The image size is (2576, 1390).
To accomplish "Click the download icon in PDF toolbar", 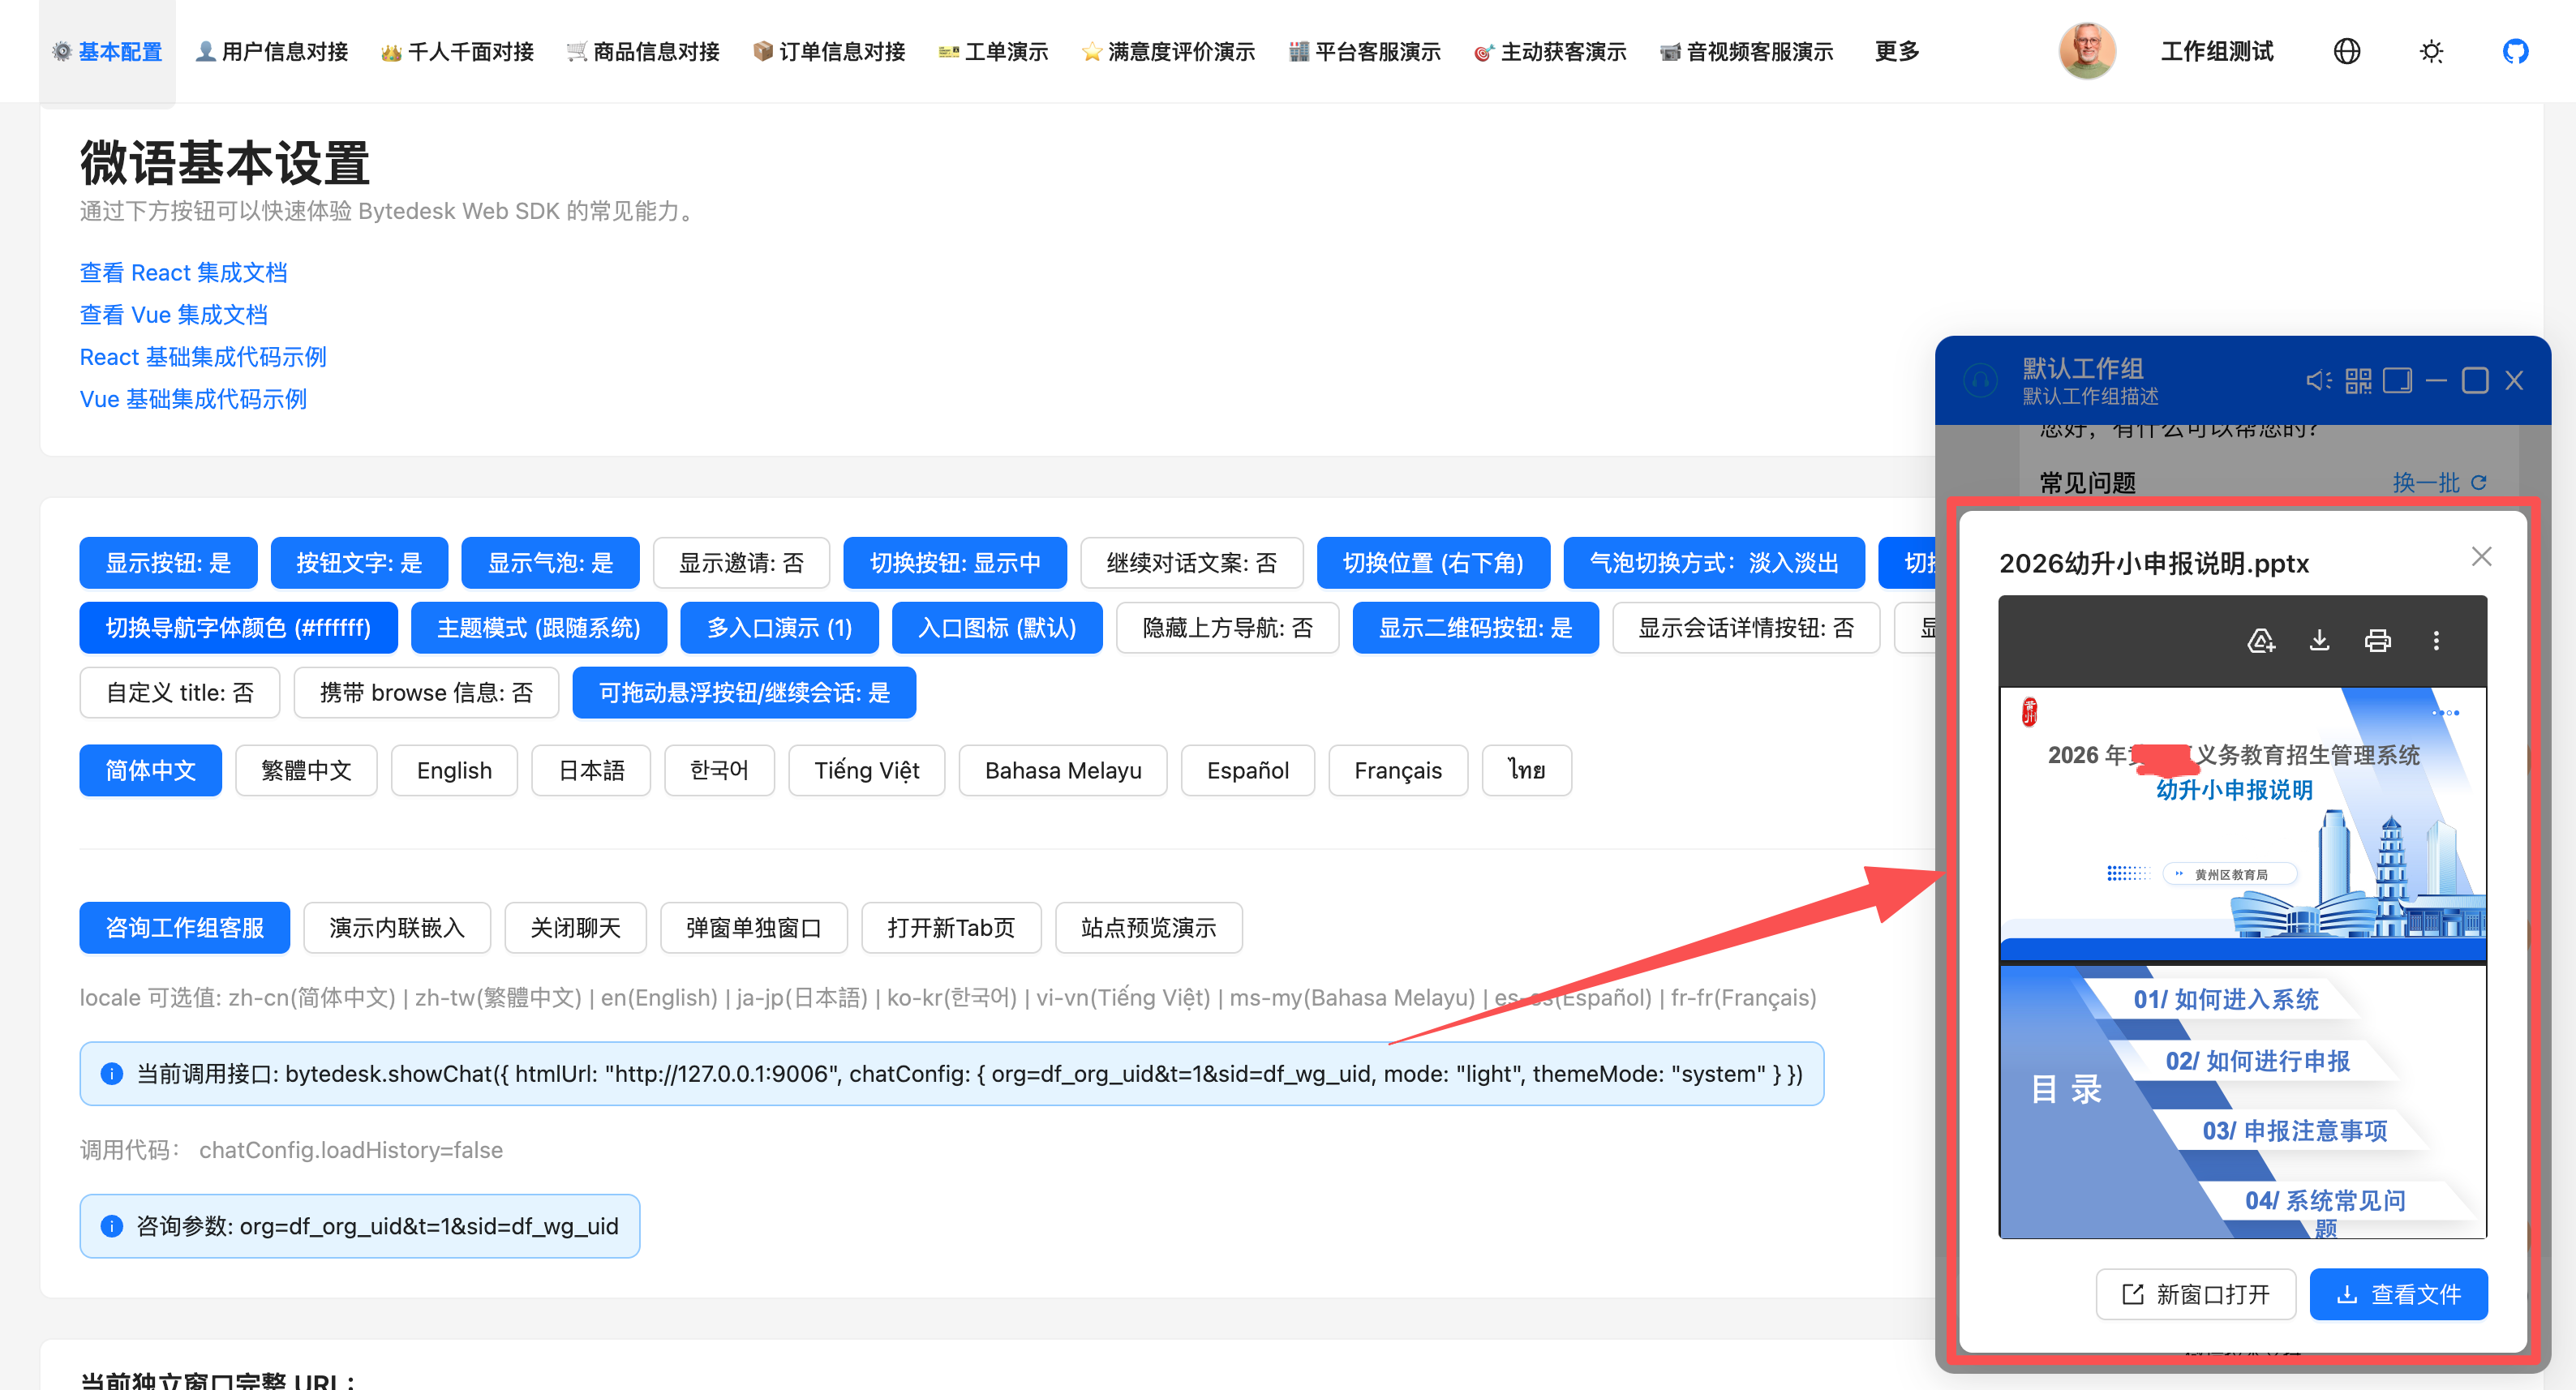I will point(2319,641).
